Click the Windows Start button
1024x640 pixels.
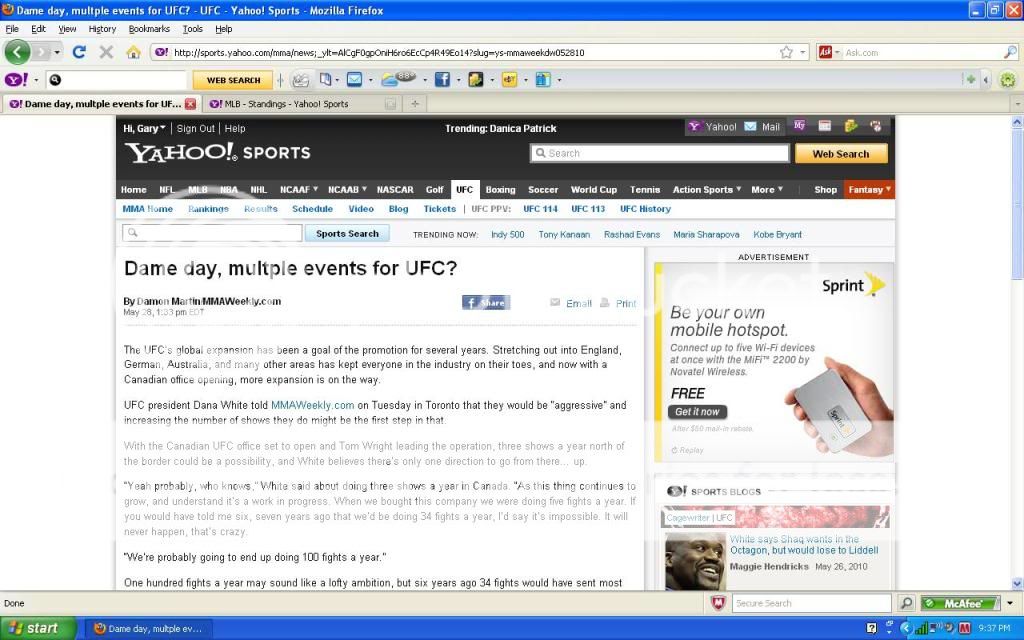click(x=38, y=628)
